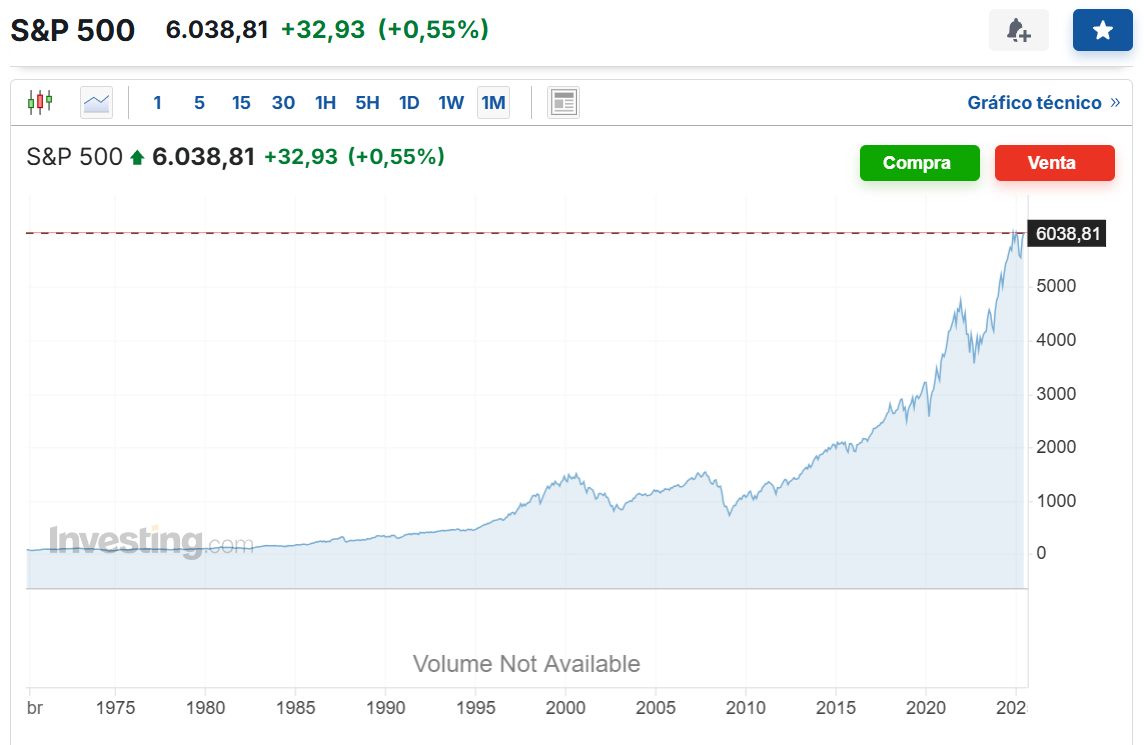Image resolution: width=1144 pixels, height=745 pixels.
Task: Select the 5 minute interval
Action: 199,103
